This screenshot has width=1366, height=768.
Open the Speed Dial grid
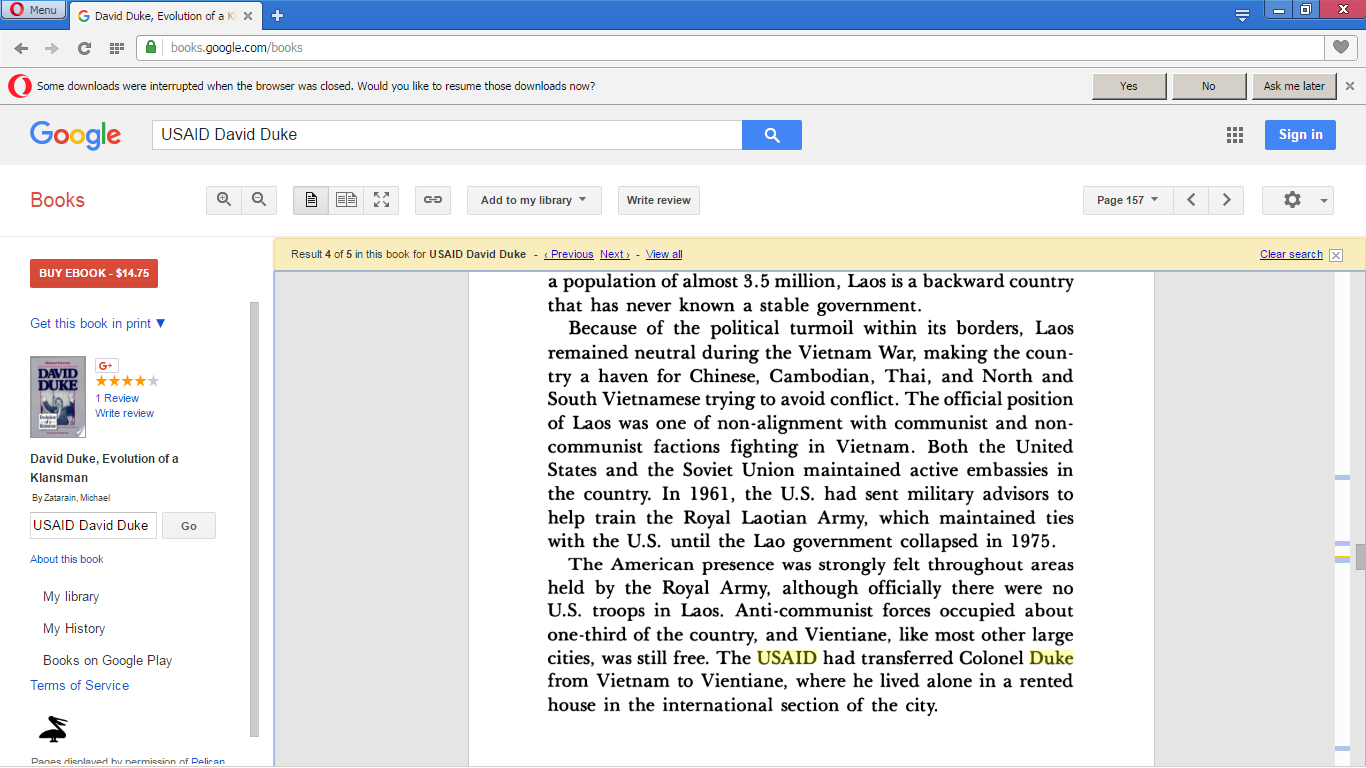(117, 48)
